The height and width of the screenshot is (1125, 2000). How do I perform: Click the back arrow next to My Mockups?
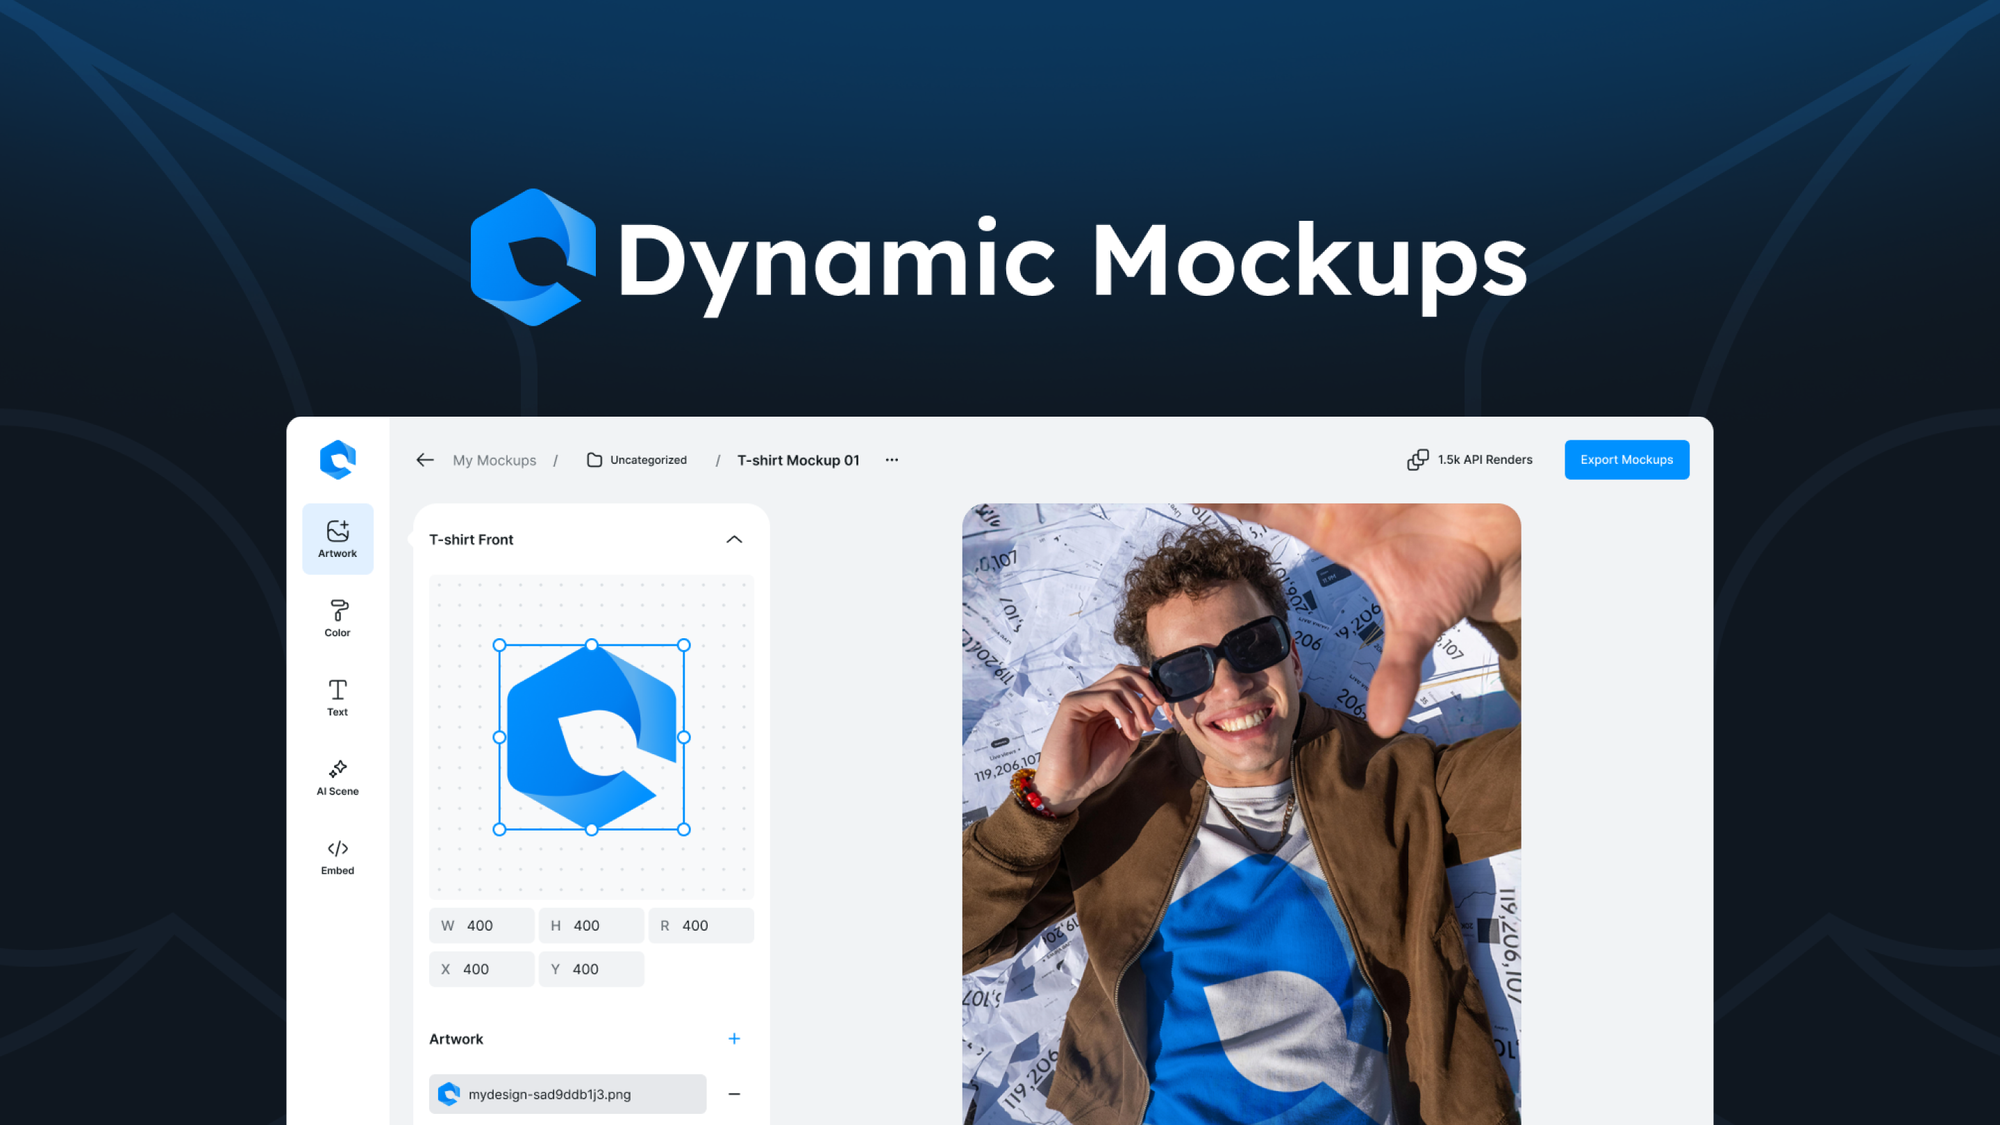pos(424,459)
